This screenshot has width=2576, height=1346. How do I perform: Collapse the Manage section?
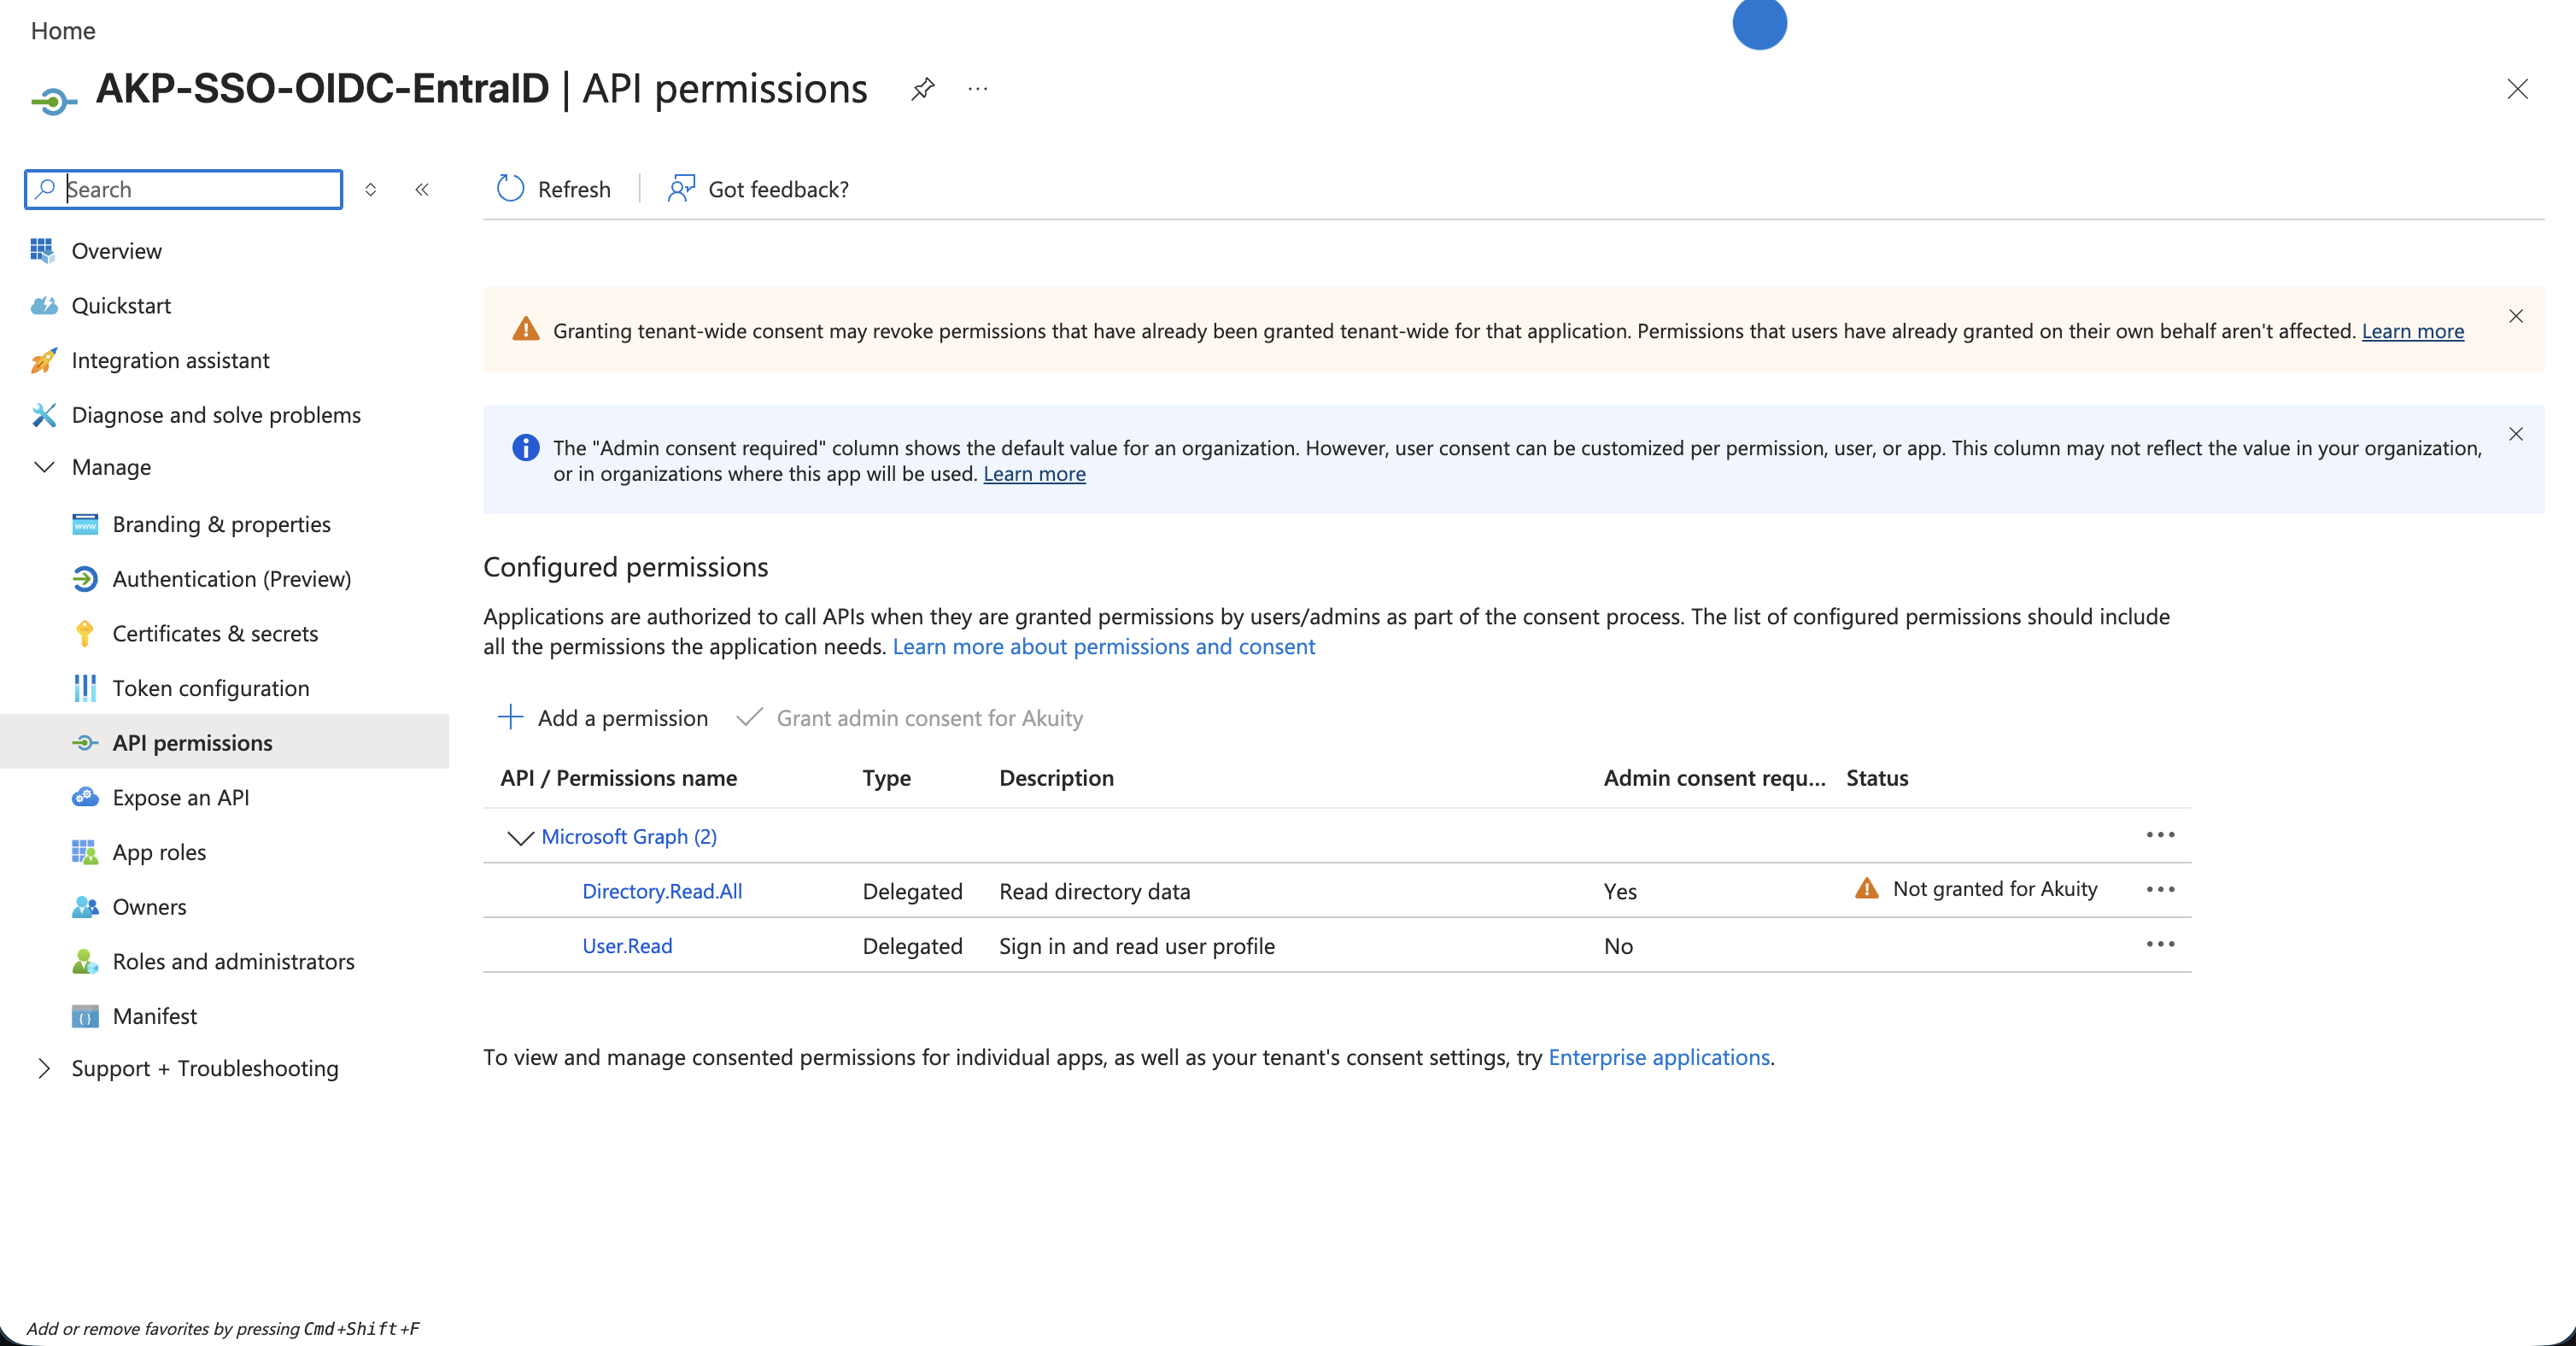(x=44, y=467)
